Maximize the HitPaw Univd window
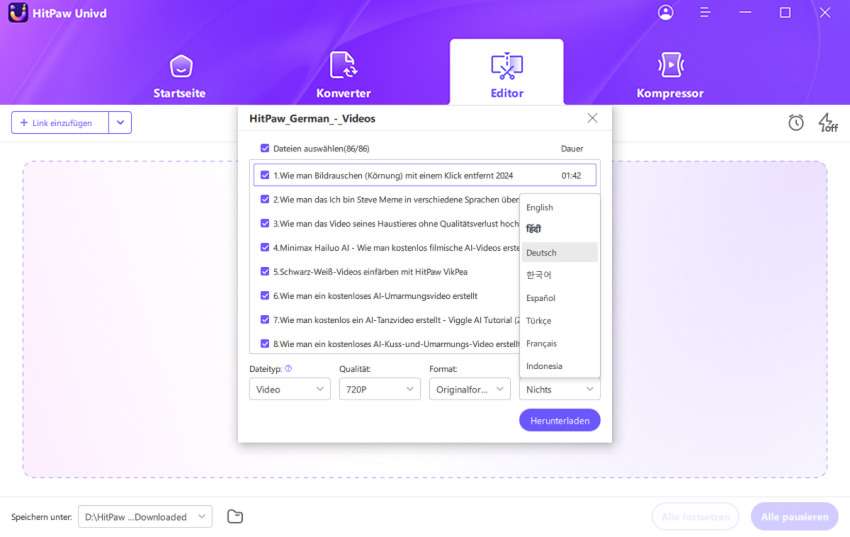 [x=785, y=12]
